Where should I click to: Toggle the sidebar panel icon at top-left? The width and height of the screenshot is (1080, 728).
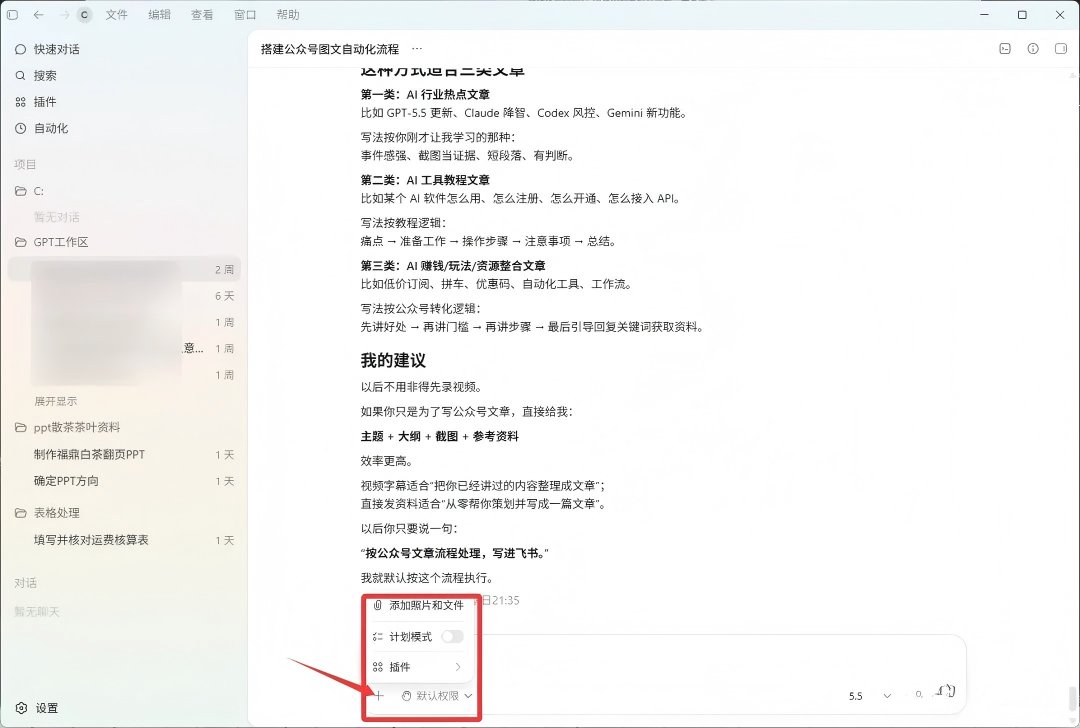point(12,14)
